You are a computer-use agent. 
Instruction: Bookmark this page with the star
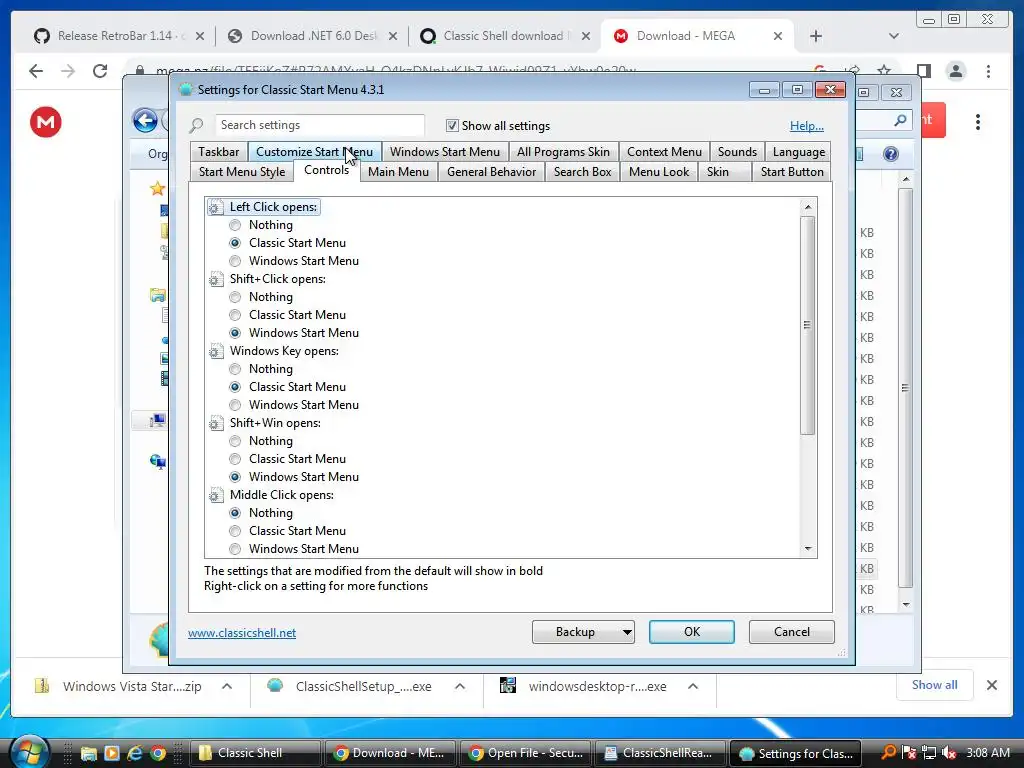(884, 70)
